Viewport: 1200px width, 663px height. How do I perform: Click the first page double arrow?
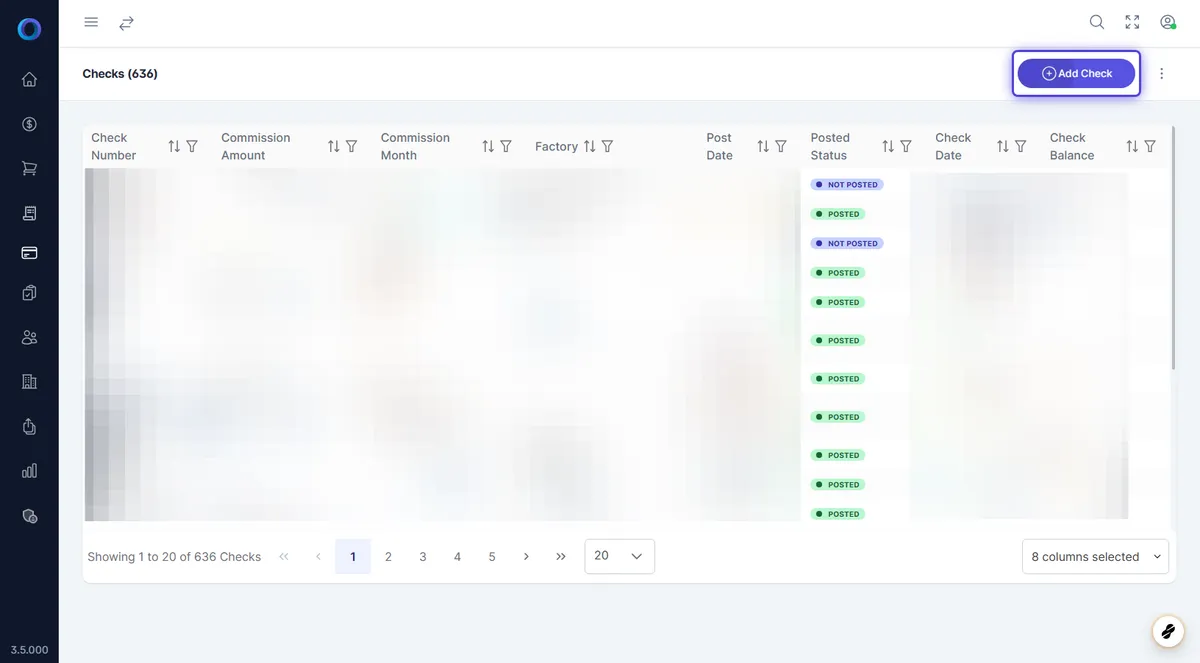(x=284, y=556)
